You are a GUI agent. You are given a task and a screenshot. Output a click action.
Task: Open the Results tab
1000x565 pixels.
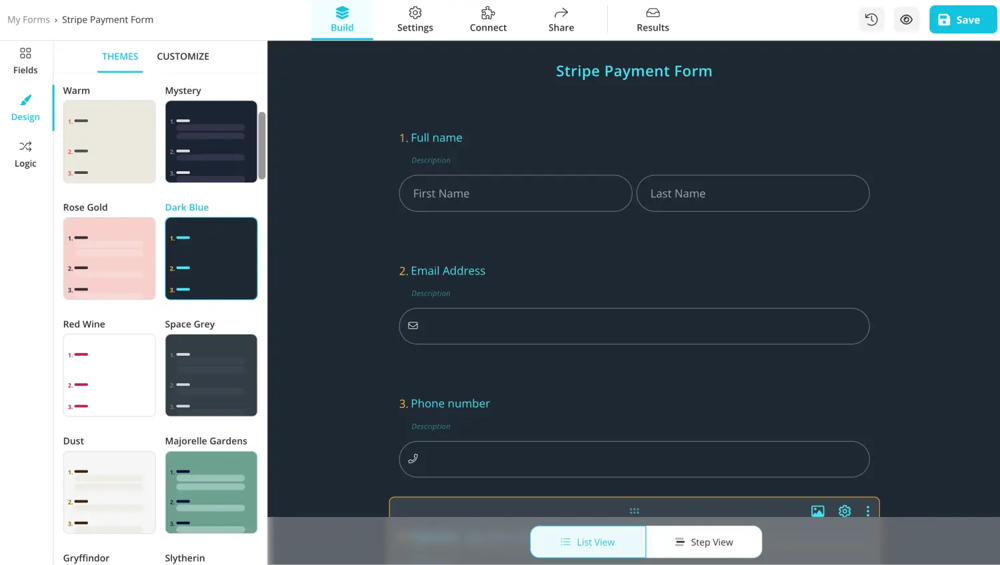pos(653,20)
